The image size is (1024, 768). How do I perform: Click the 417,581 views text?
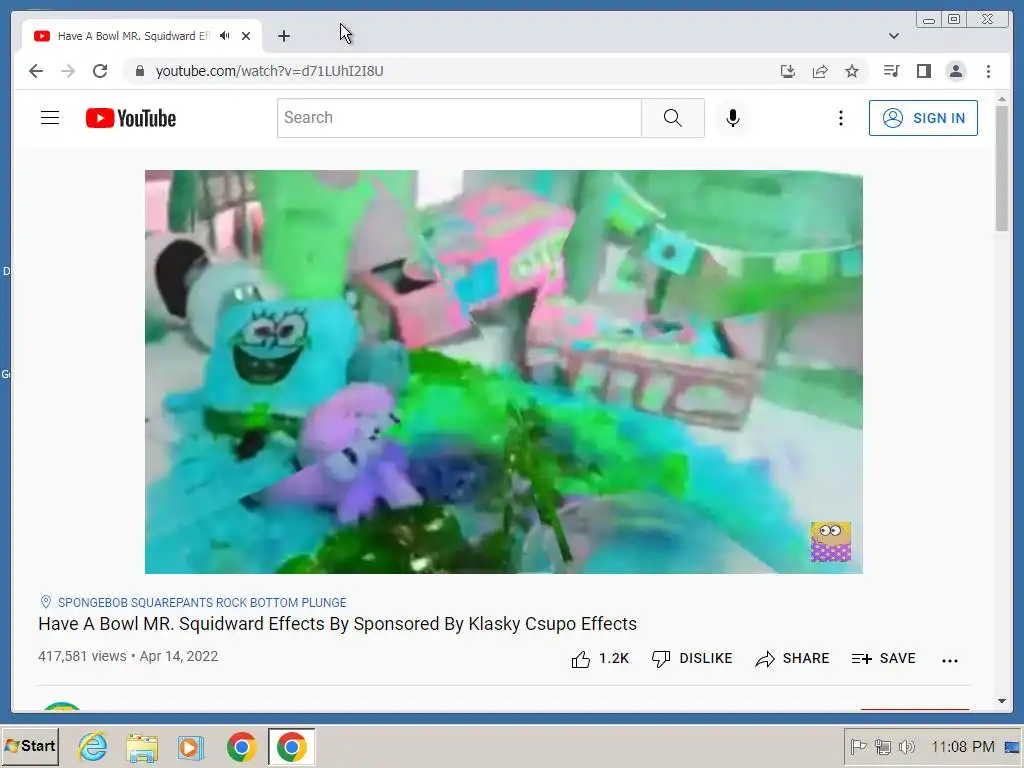pyautogui.click(x=82, y=656)
